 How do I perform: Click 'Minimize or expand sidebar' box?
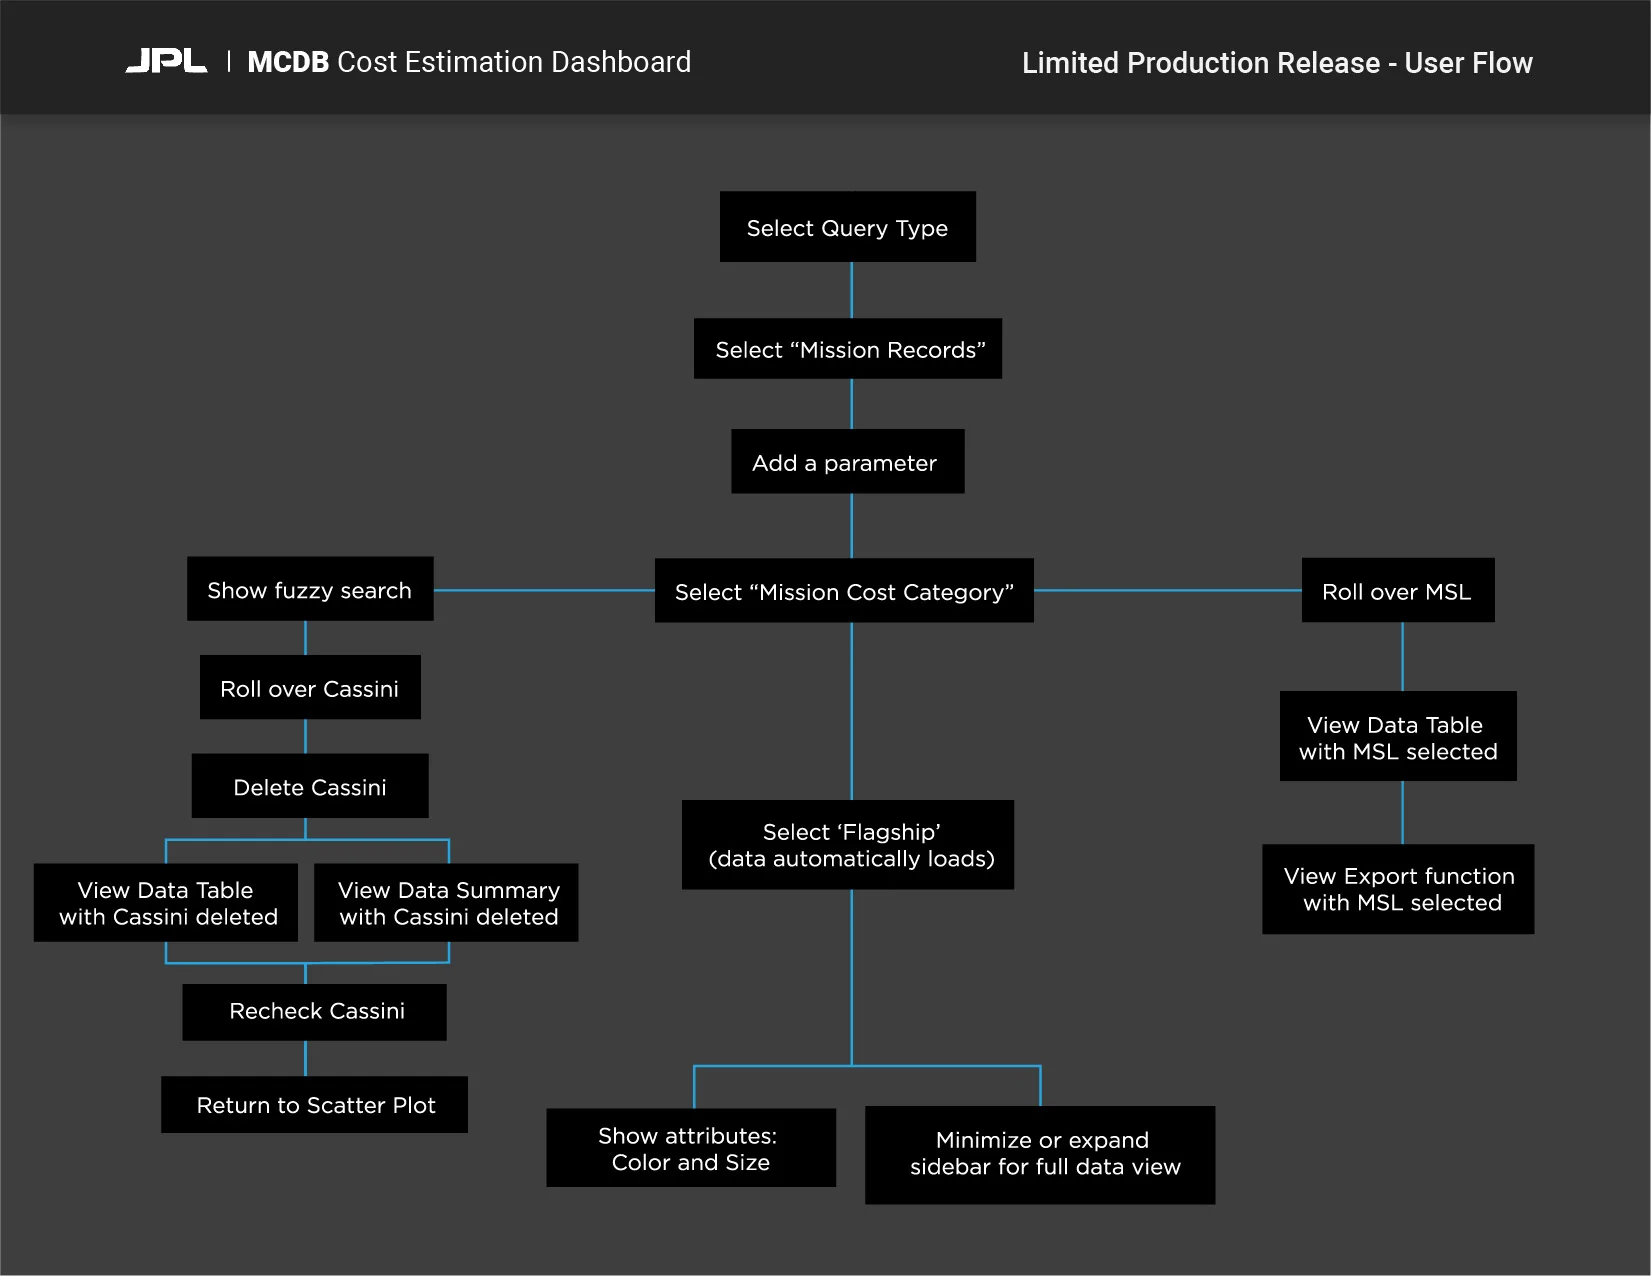1040,1155
